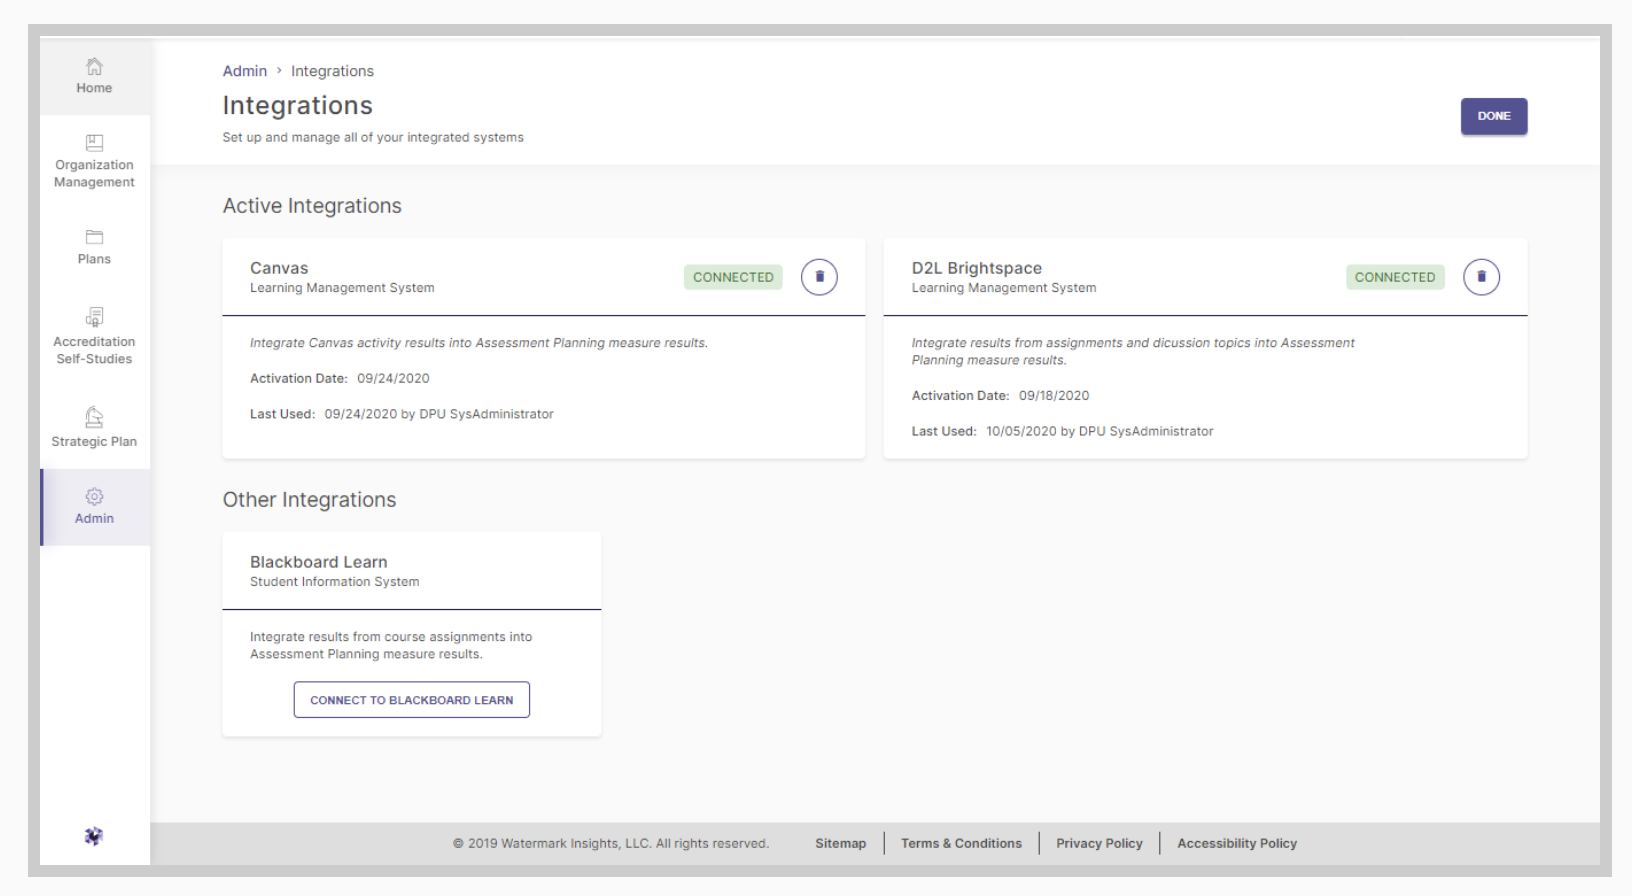Navigate to Admin breadcrumb link
The width and height of the screenshot is (1632, 896).
coord(244,71)
